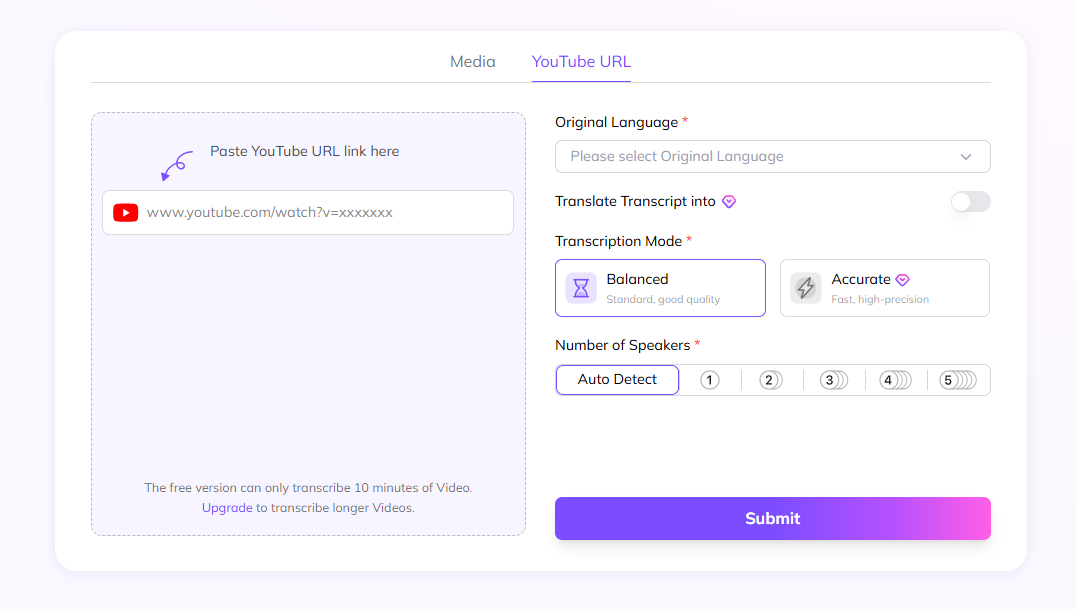Pick speaker count 2
The image size is (1076, 609).
(770, 380)
